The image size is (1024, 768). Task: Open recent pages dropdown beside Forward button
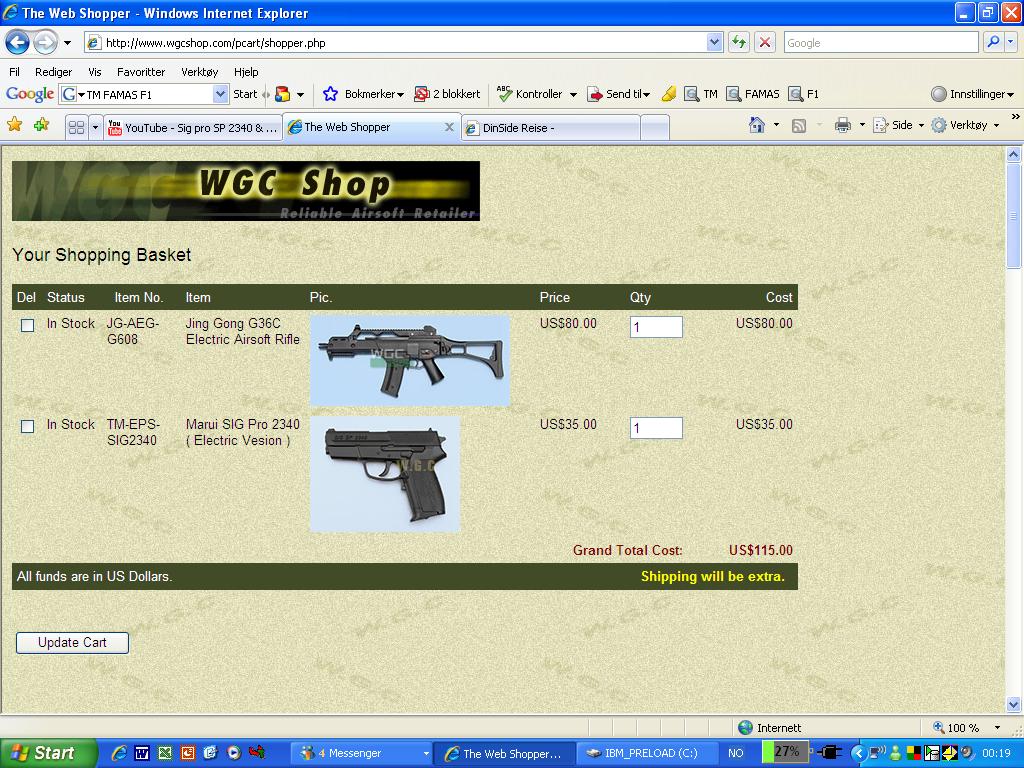67,44
